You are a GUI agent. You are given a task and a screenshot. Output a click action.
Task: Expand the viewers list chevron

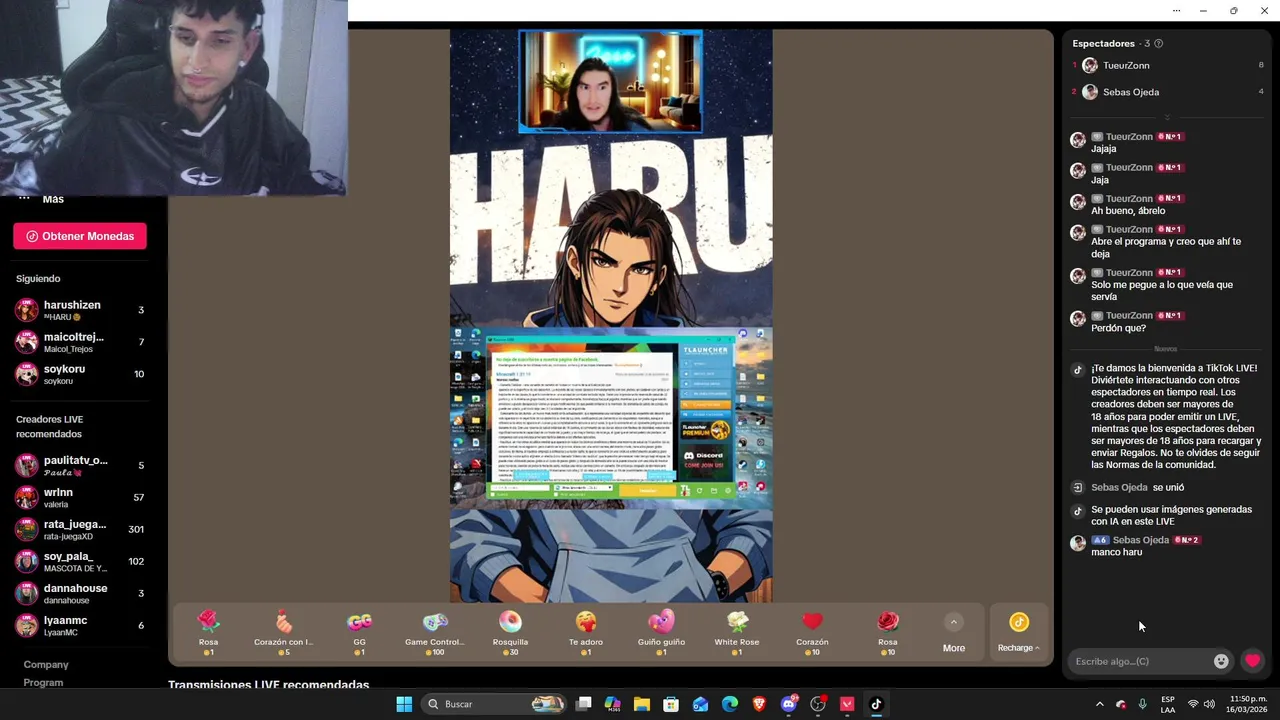coord(1167,117)
